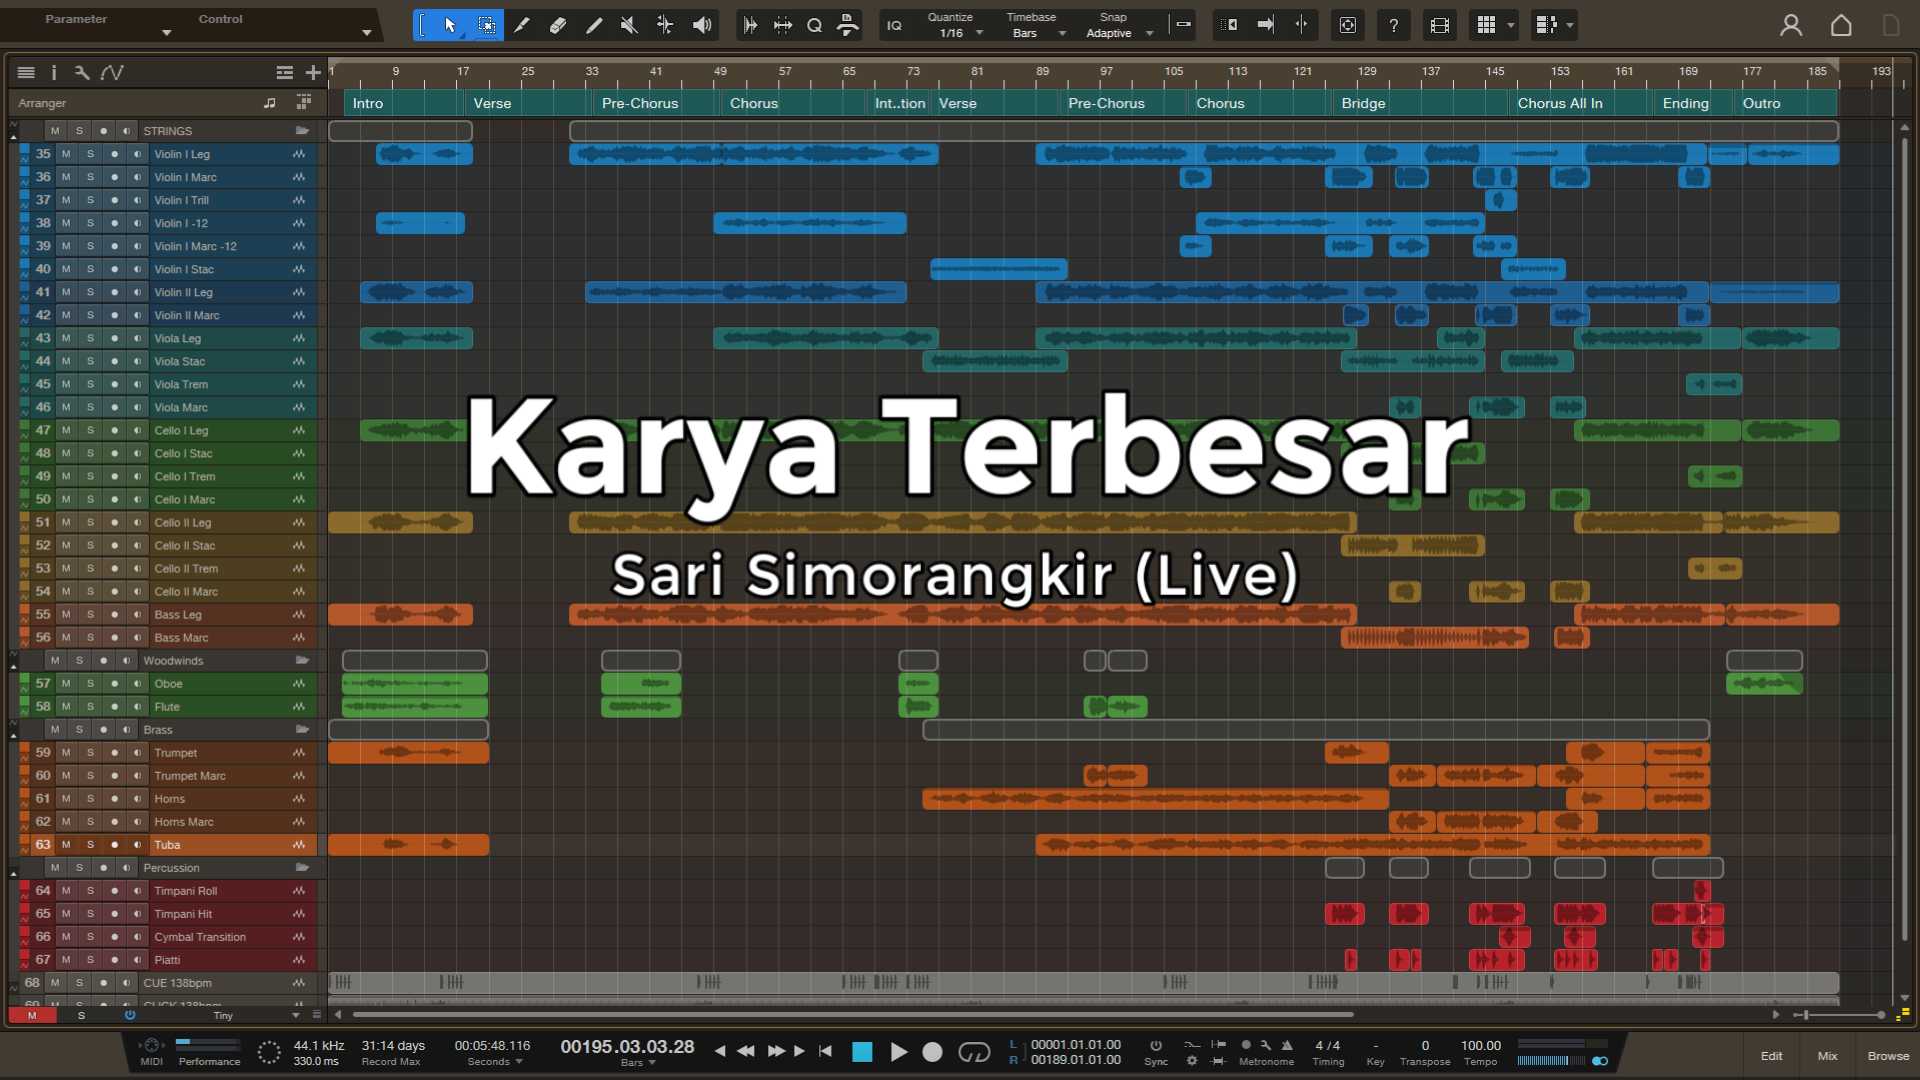Toggle the loop button in transport

tap(973, 1052)
